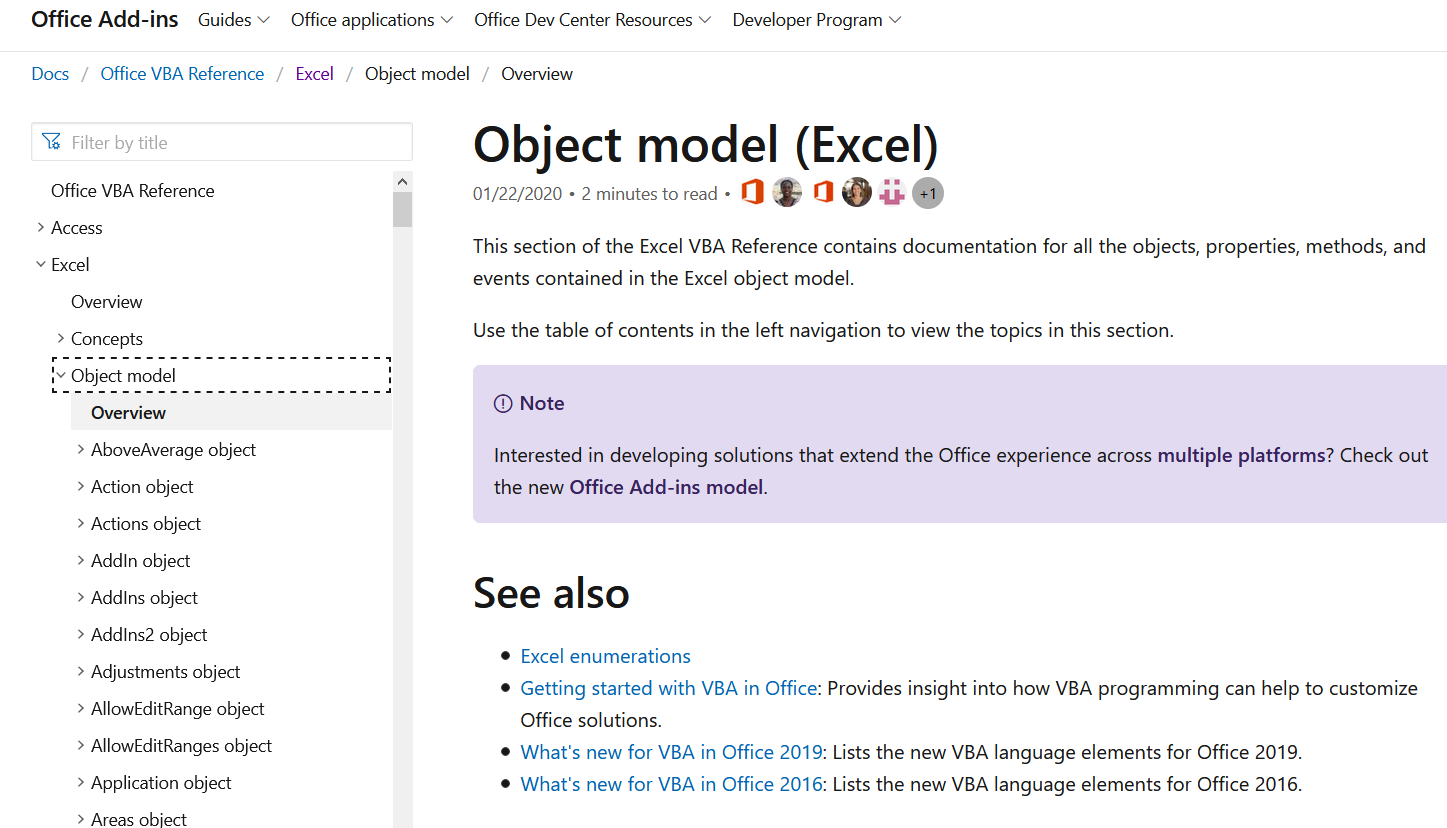Open the Guides dropdown menu
The width and height of the screenshot is (1447, 828).
[234, 20]
